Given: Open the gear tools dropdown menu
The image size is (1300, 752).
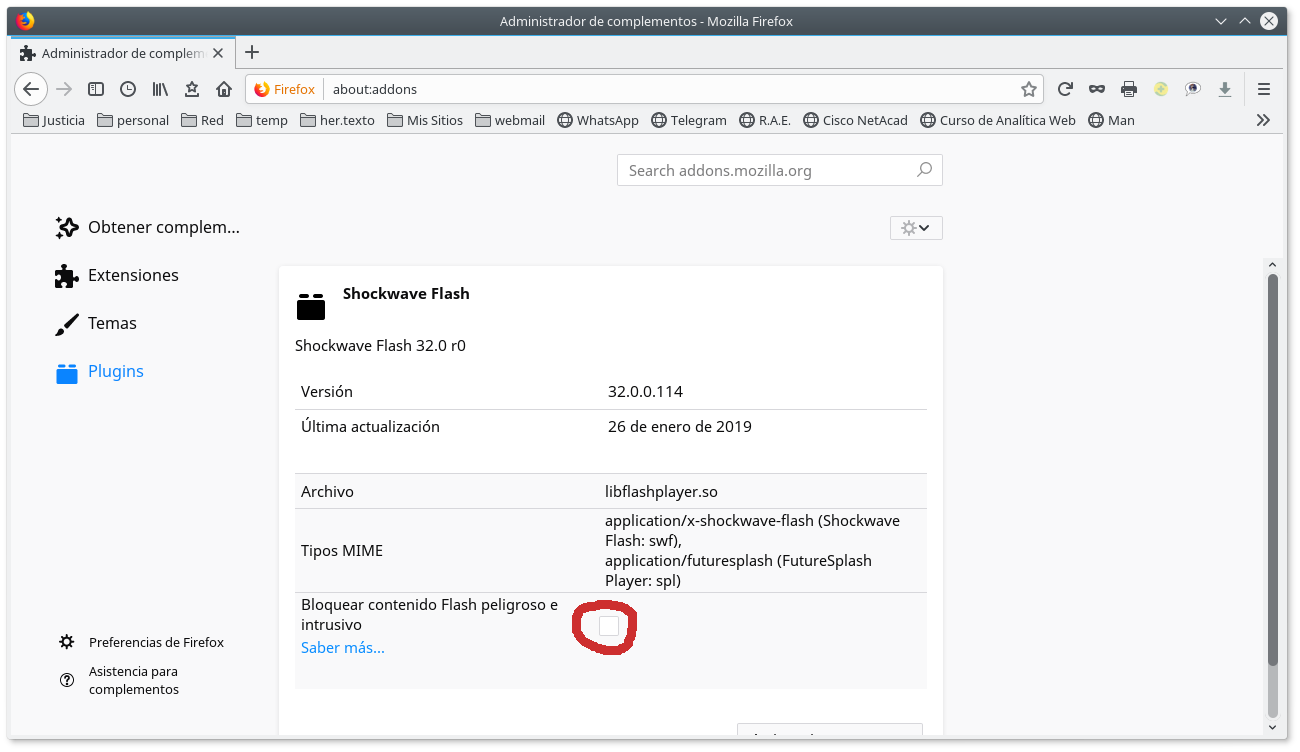Looking at the screenshot, I should pos(915,228).
